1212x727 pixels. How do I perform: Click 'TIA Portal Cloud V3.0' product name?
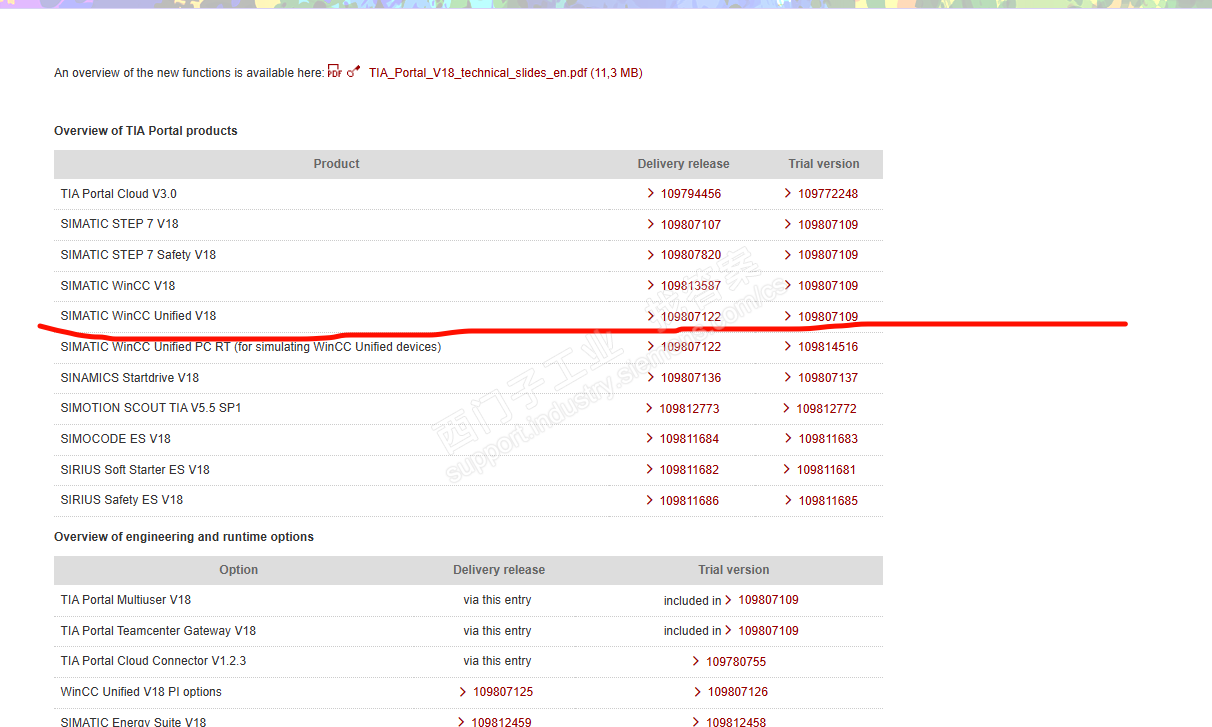pos(118,194)
